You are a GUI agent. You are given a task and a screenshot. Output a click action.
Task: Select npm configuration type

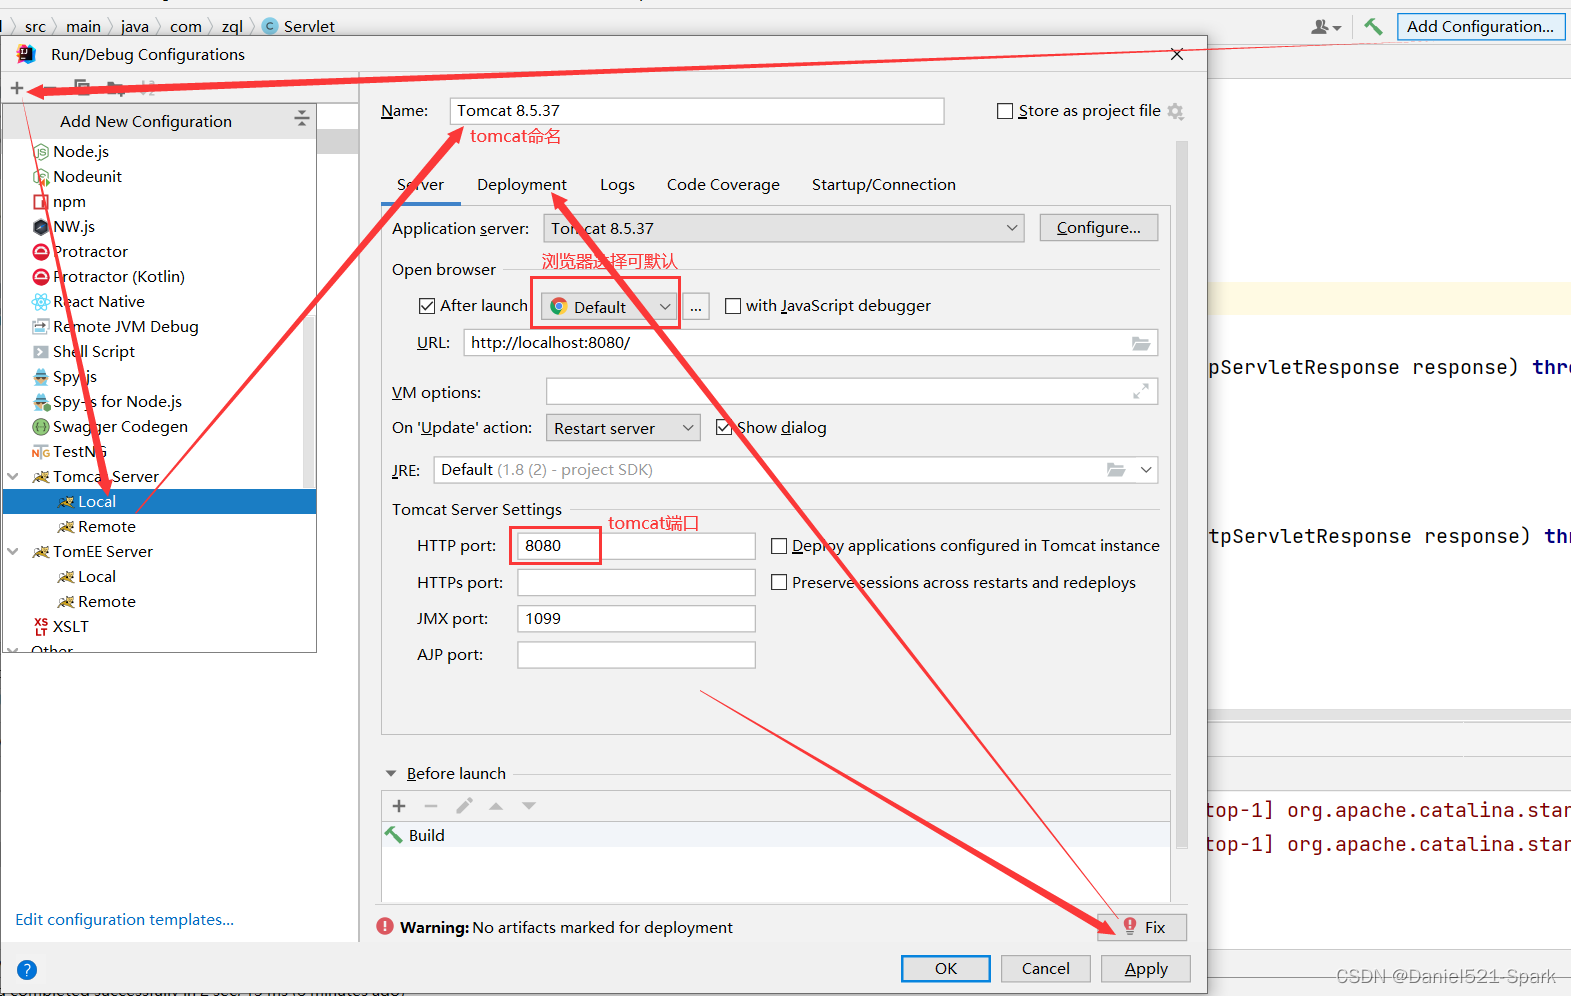click(69, 201)
